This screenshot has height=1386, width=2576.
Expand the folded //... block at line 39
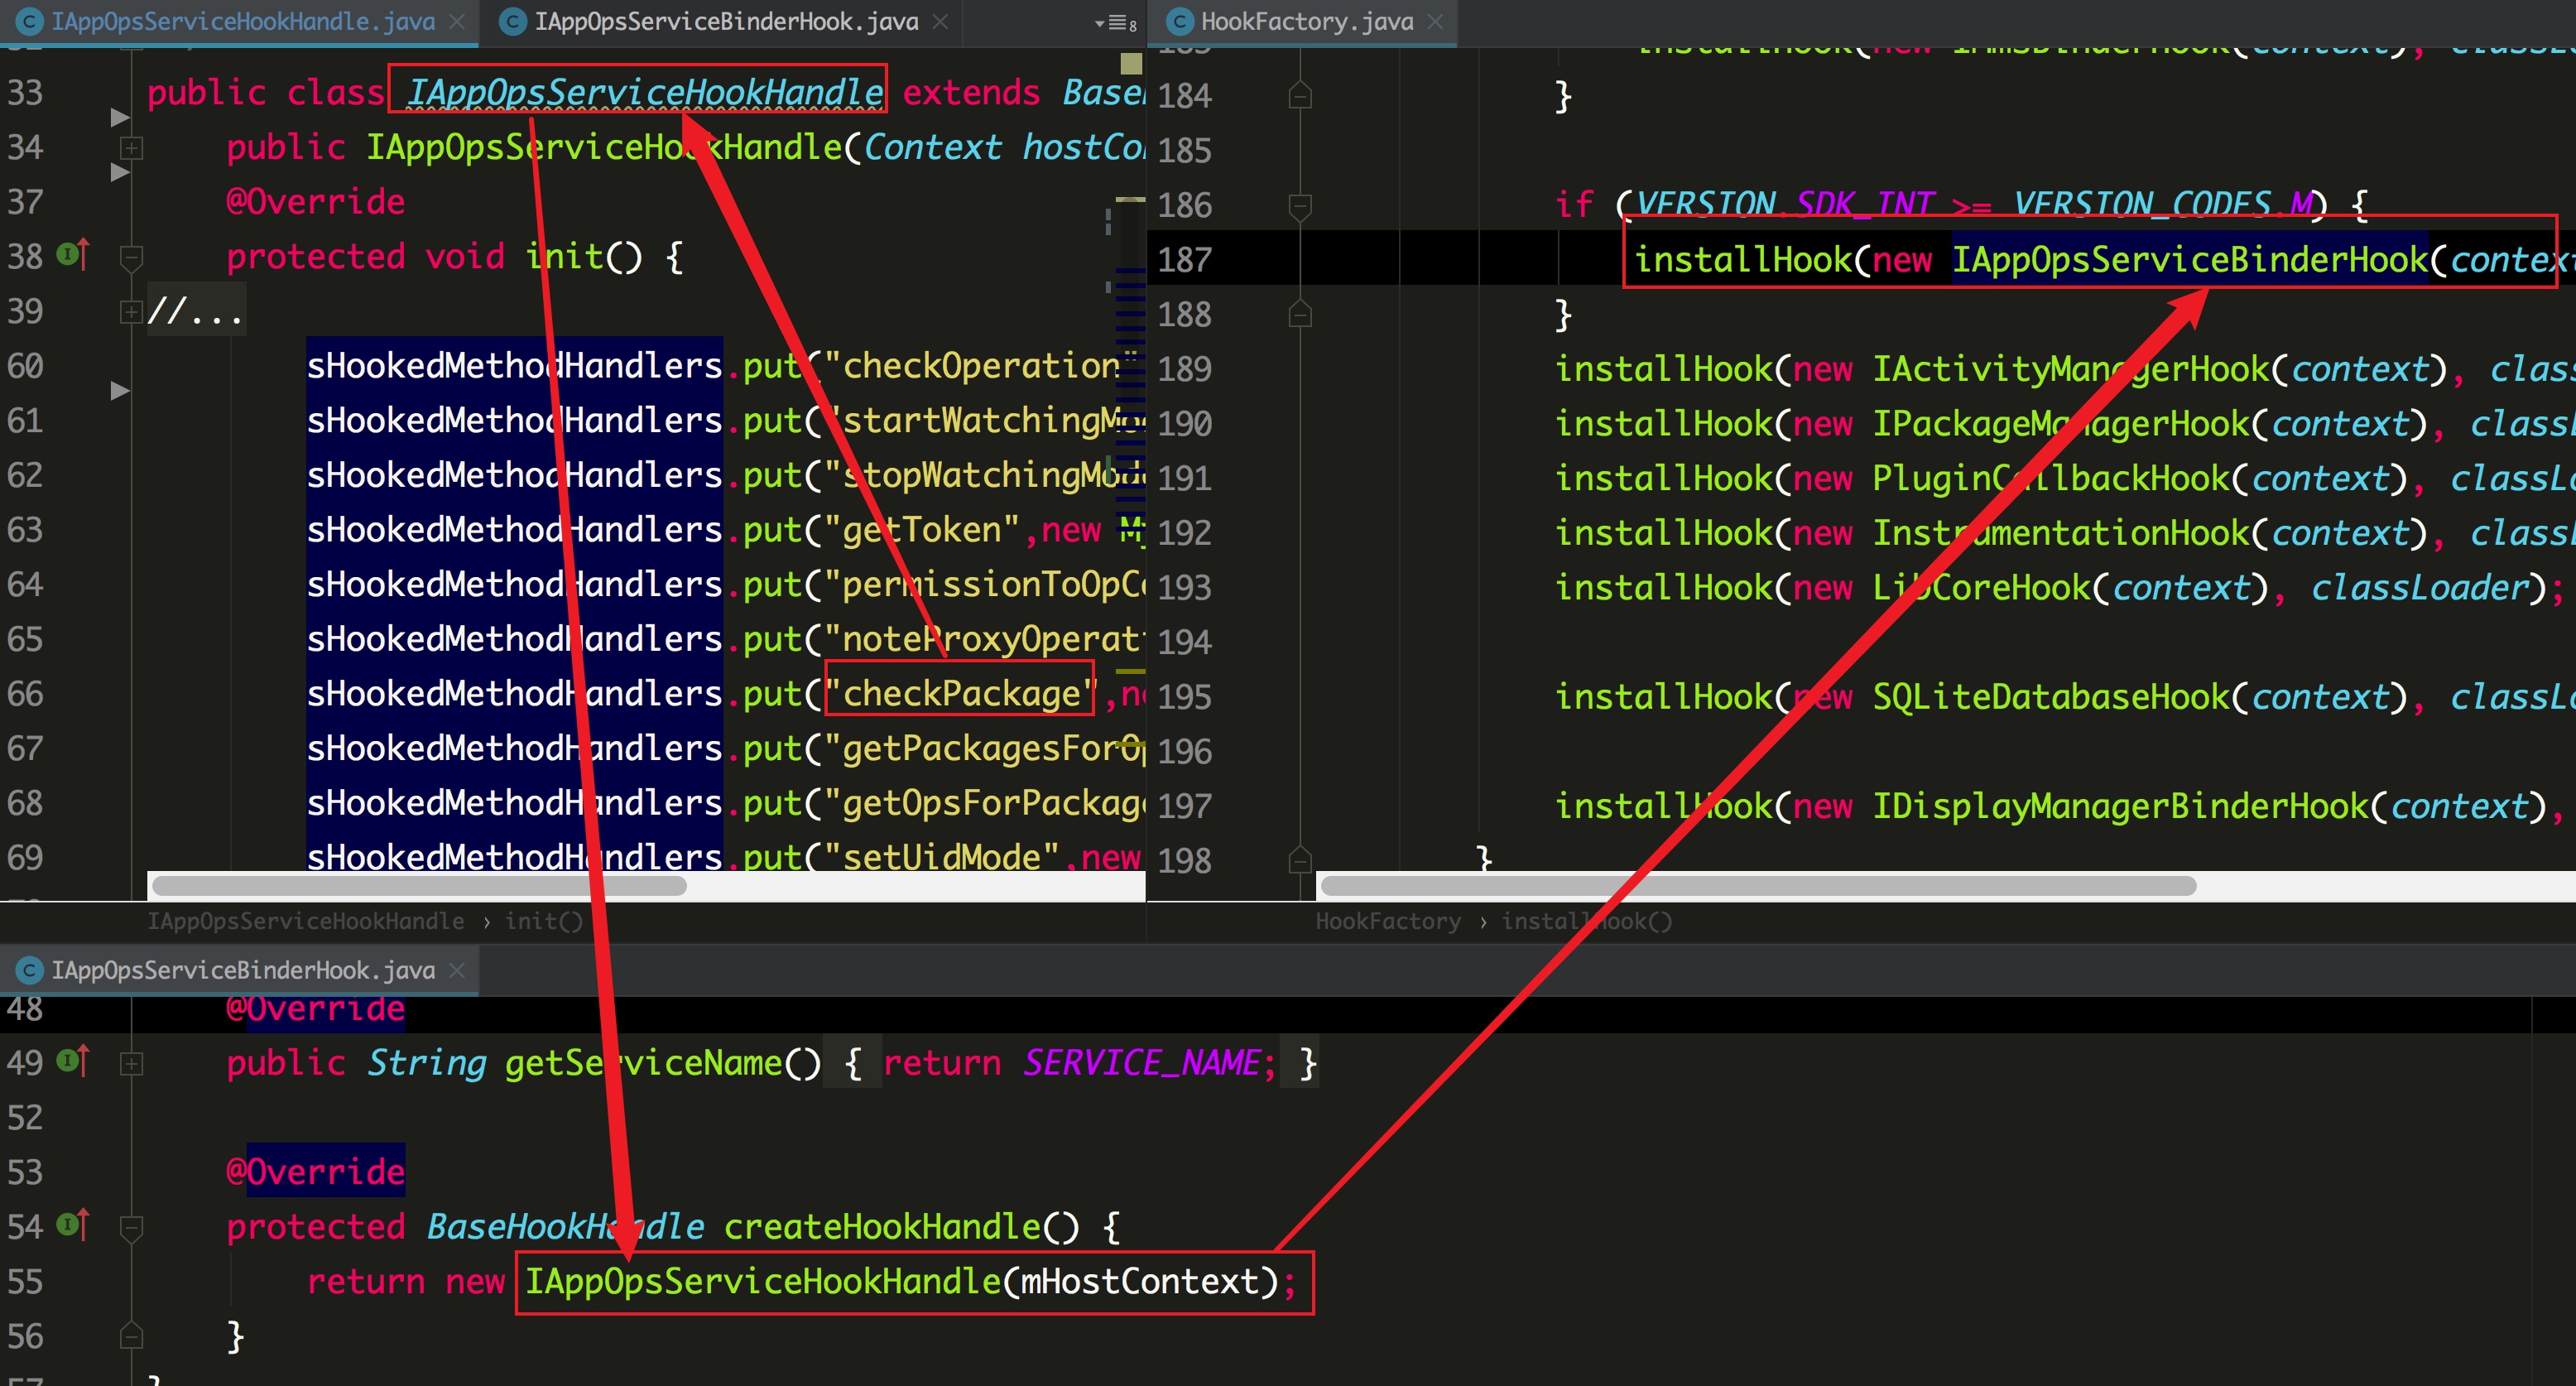pos(131,312)
